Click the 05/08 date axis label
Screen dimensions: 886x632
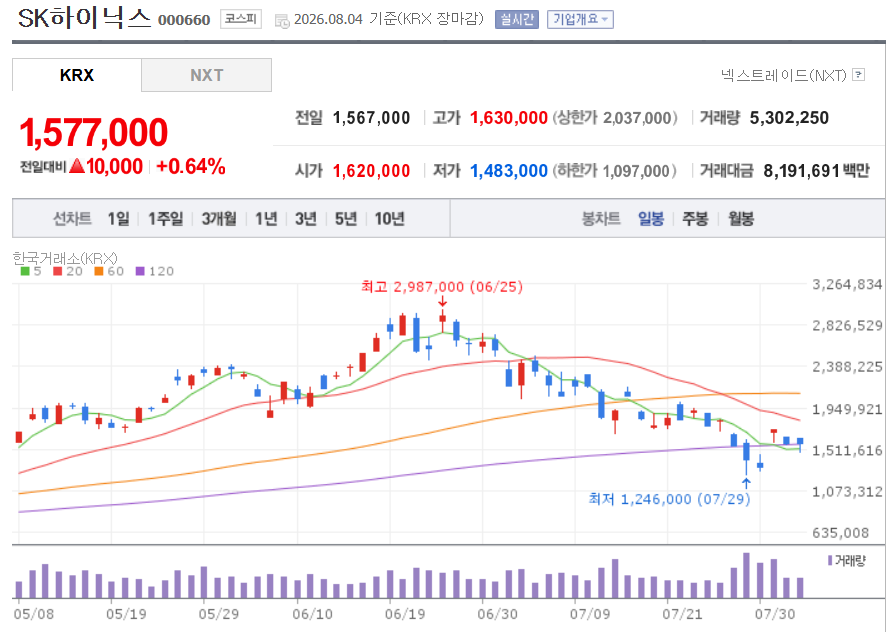click(x=34, y=614)
